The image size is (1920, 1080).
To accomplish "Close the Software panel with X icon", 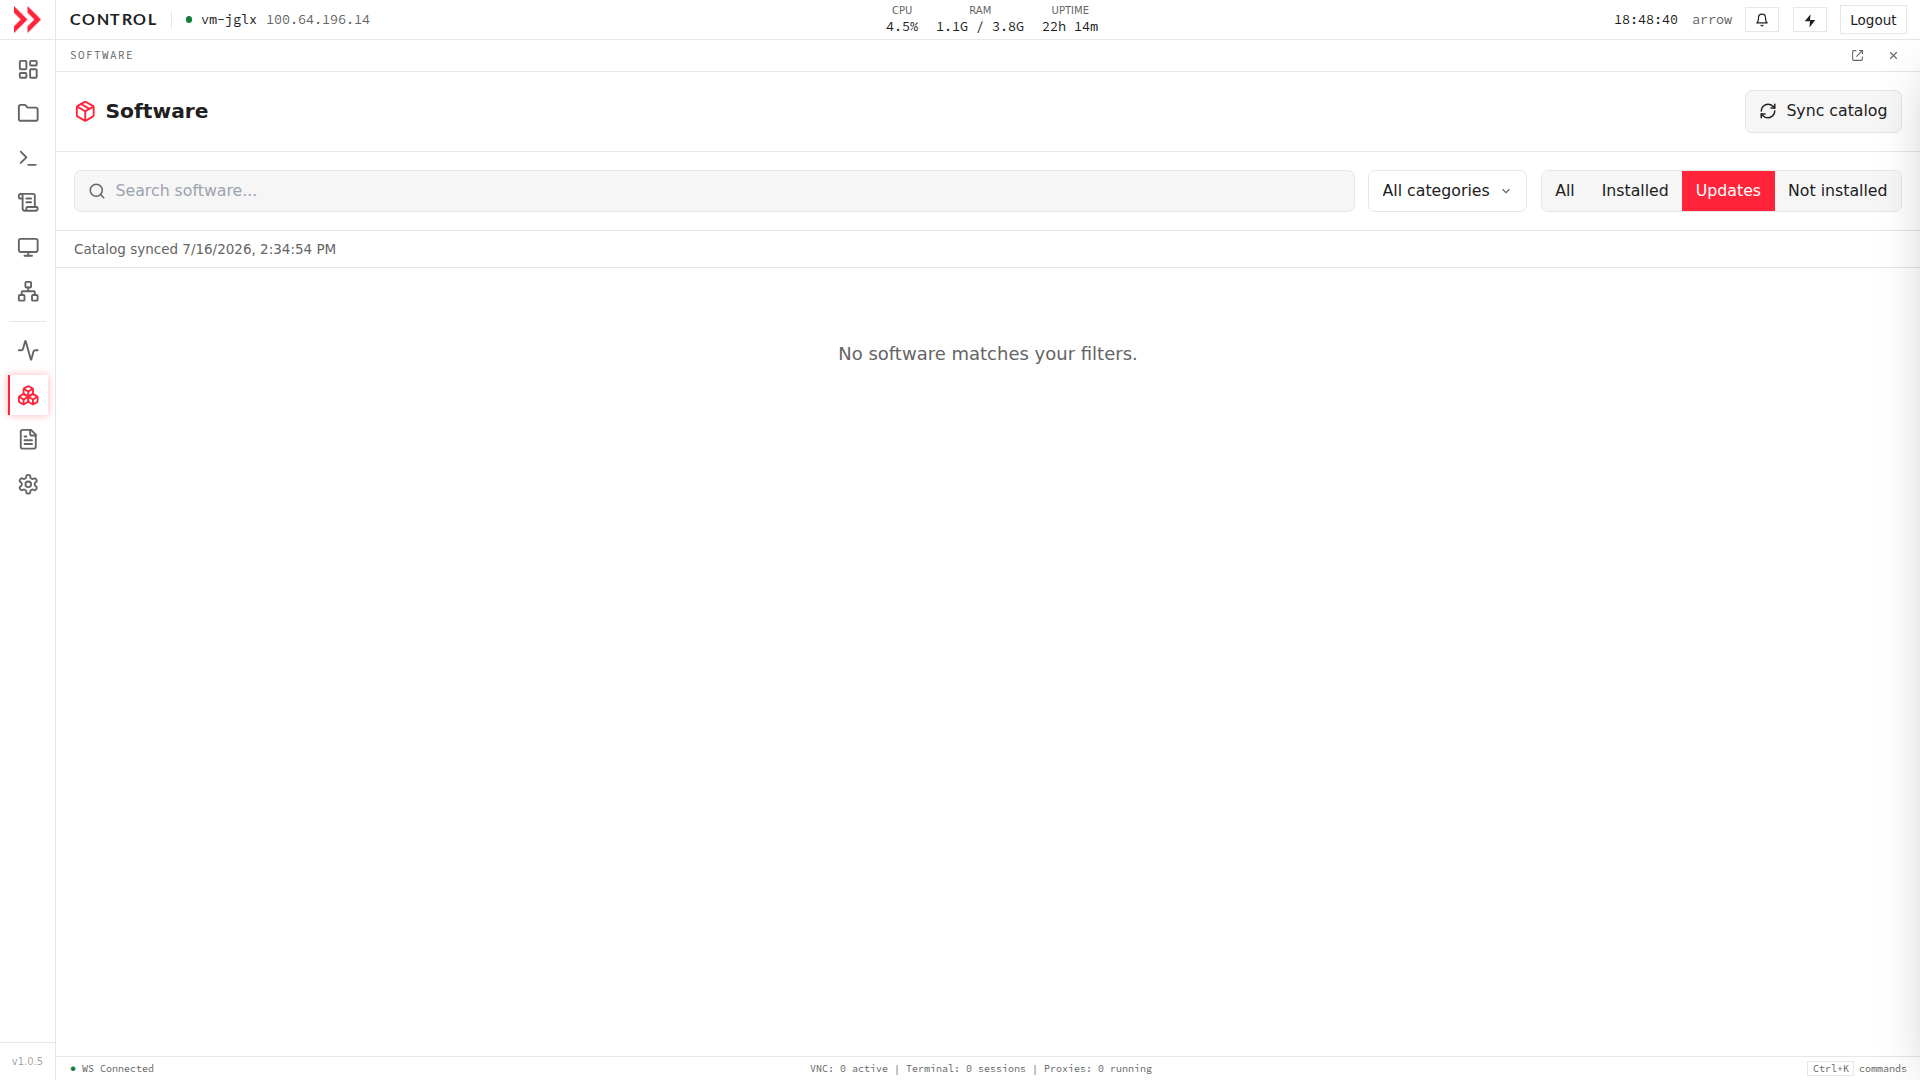I will tap(1893, 56).
